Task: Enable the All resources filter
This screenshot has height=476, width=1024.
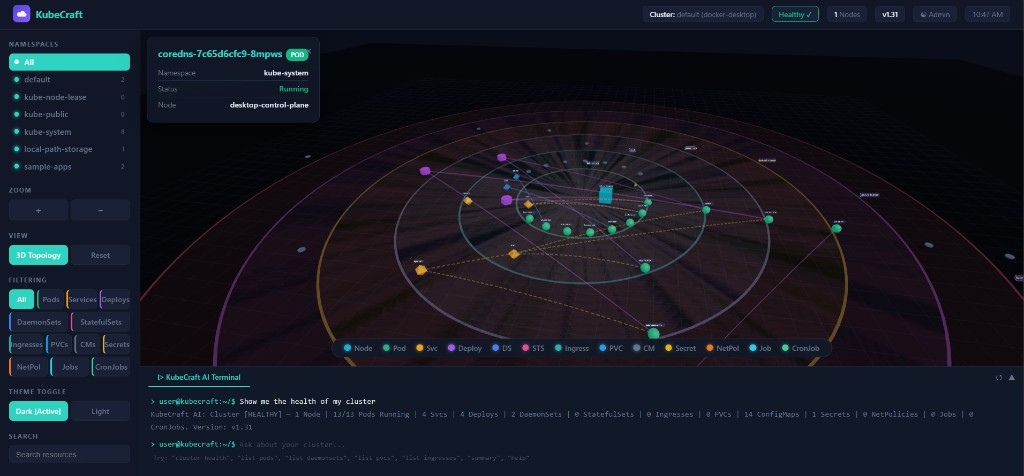Action: click(x=22, y=300)
